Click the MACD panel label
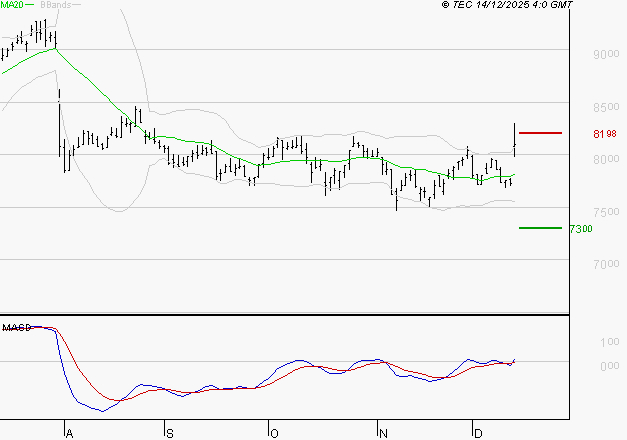This screenshot has width=627, height=440. (16, 328)
